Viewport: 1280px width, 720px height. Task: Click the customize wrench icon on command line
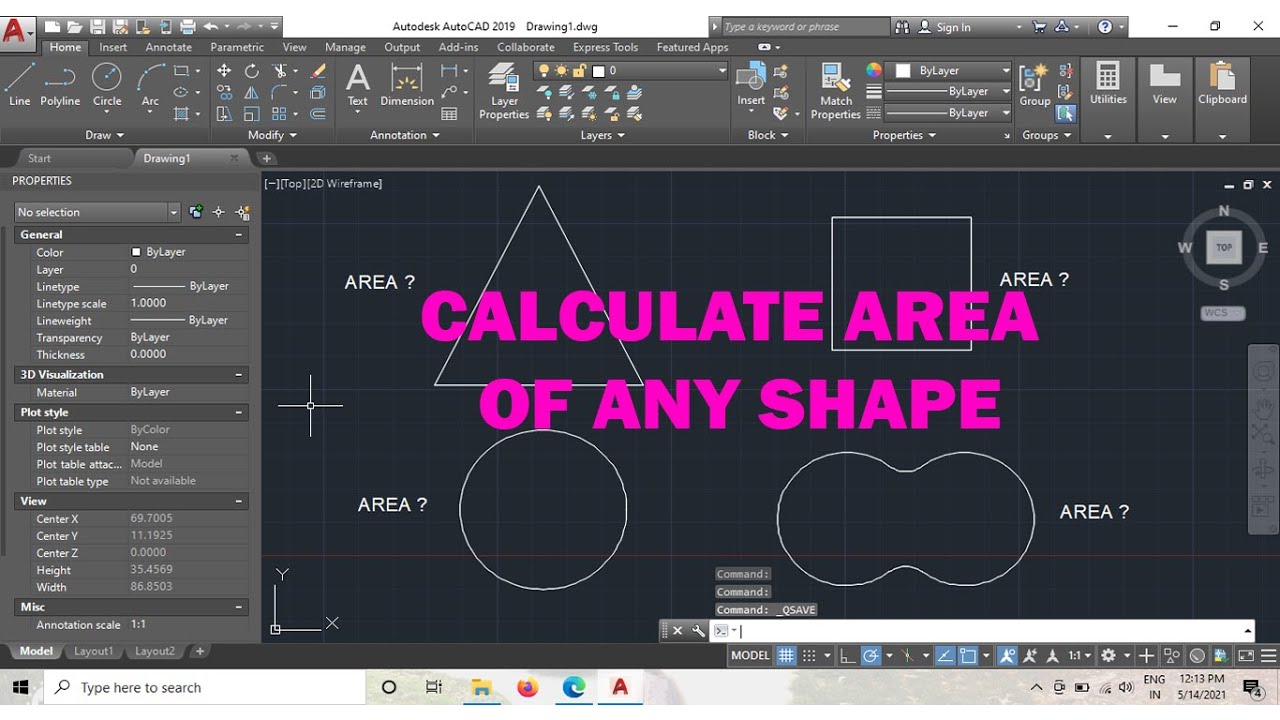(698, 631)
